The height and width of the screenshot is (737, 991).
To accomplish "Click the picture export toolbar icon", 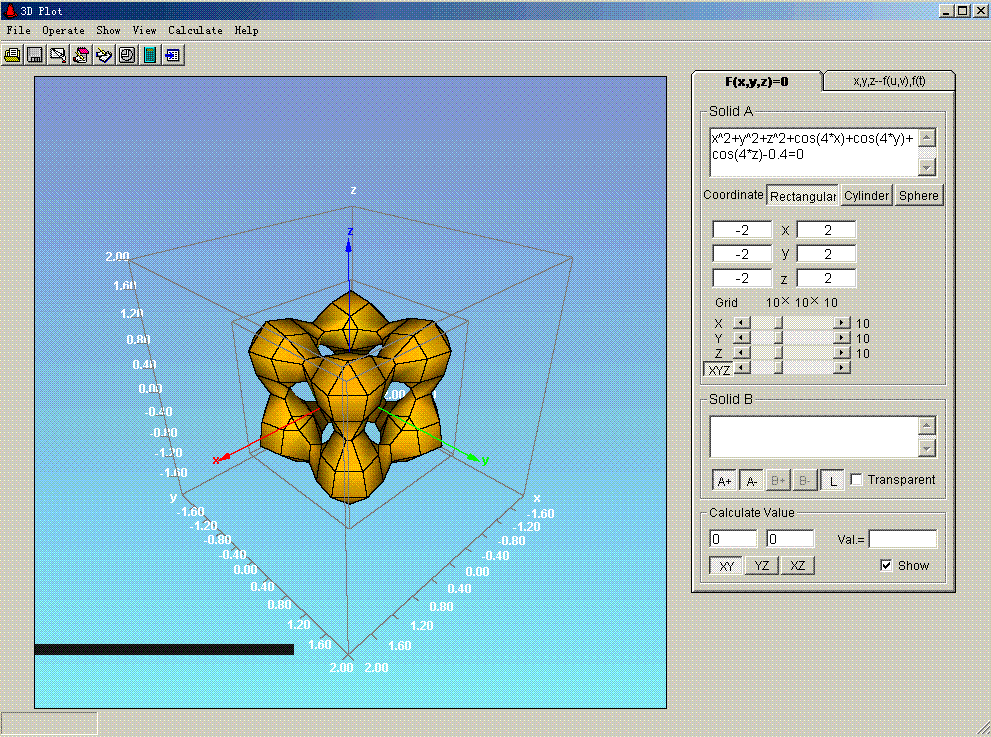I will click(58, 55).
